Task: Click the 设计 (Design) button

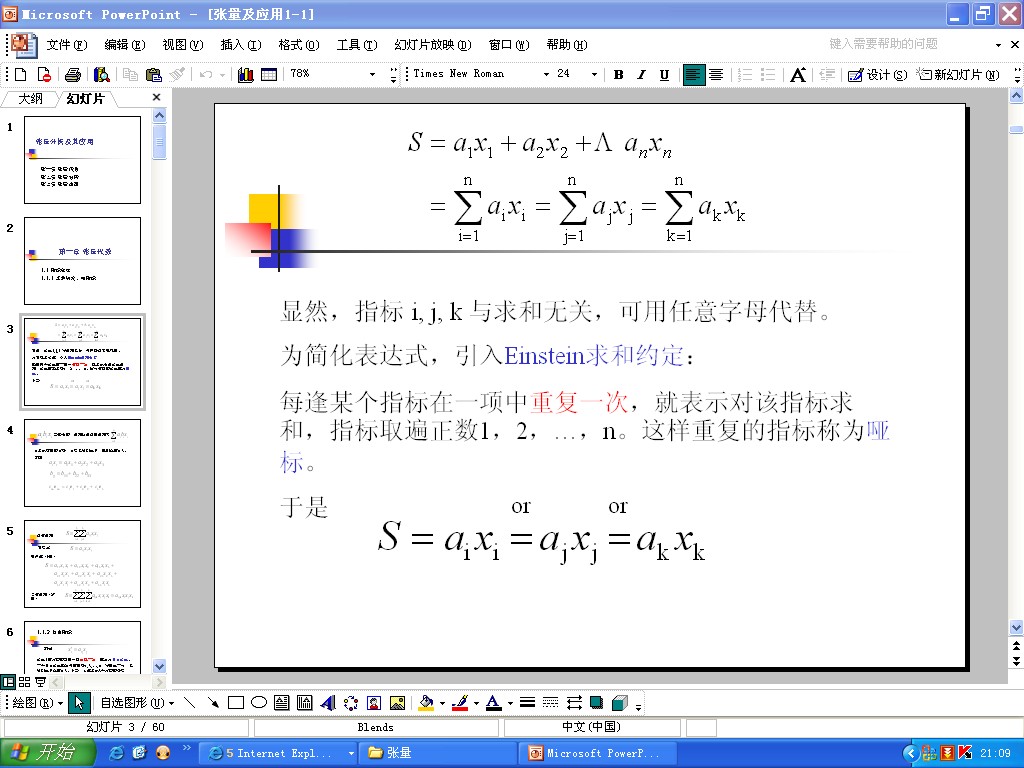Action: 877,74
